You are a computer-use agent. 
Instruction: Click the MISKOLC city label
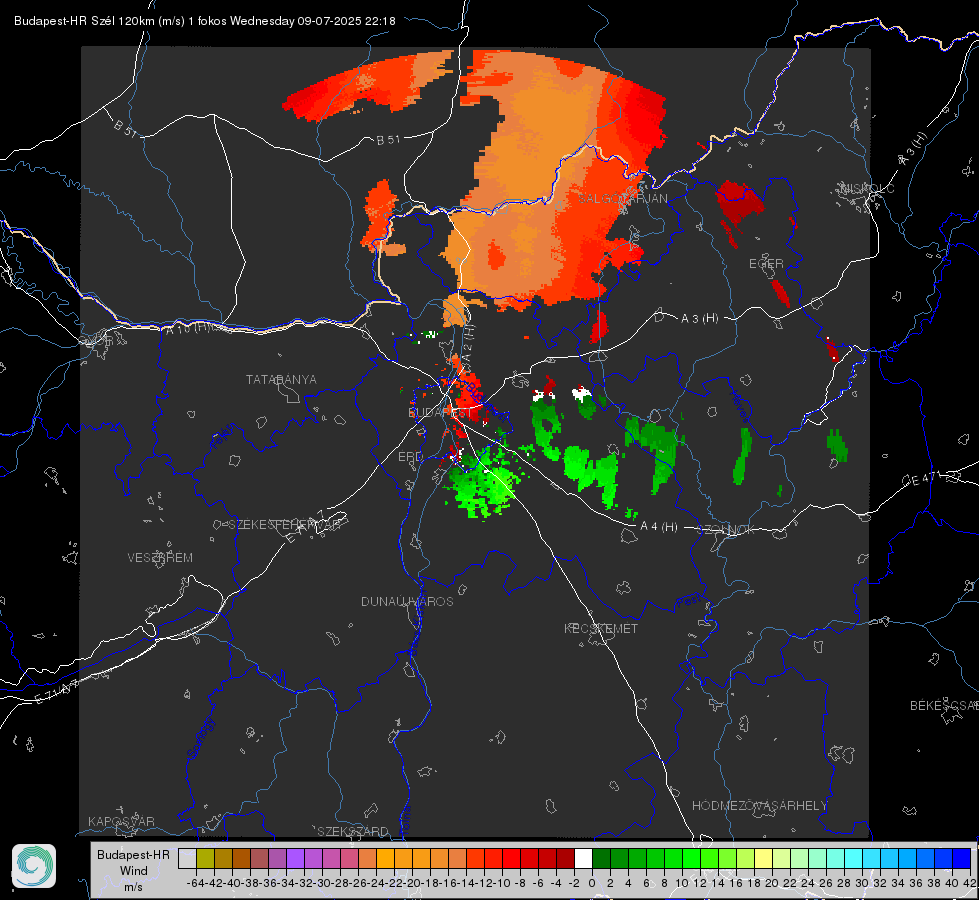pos(867,189)
